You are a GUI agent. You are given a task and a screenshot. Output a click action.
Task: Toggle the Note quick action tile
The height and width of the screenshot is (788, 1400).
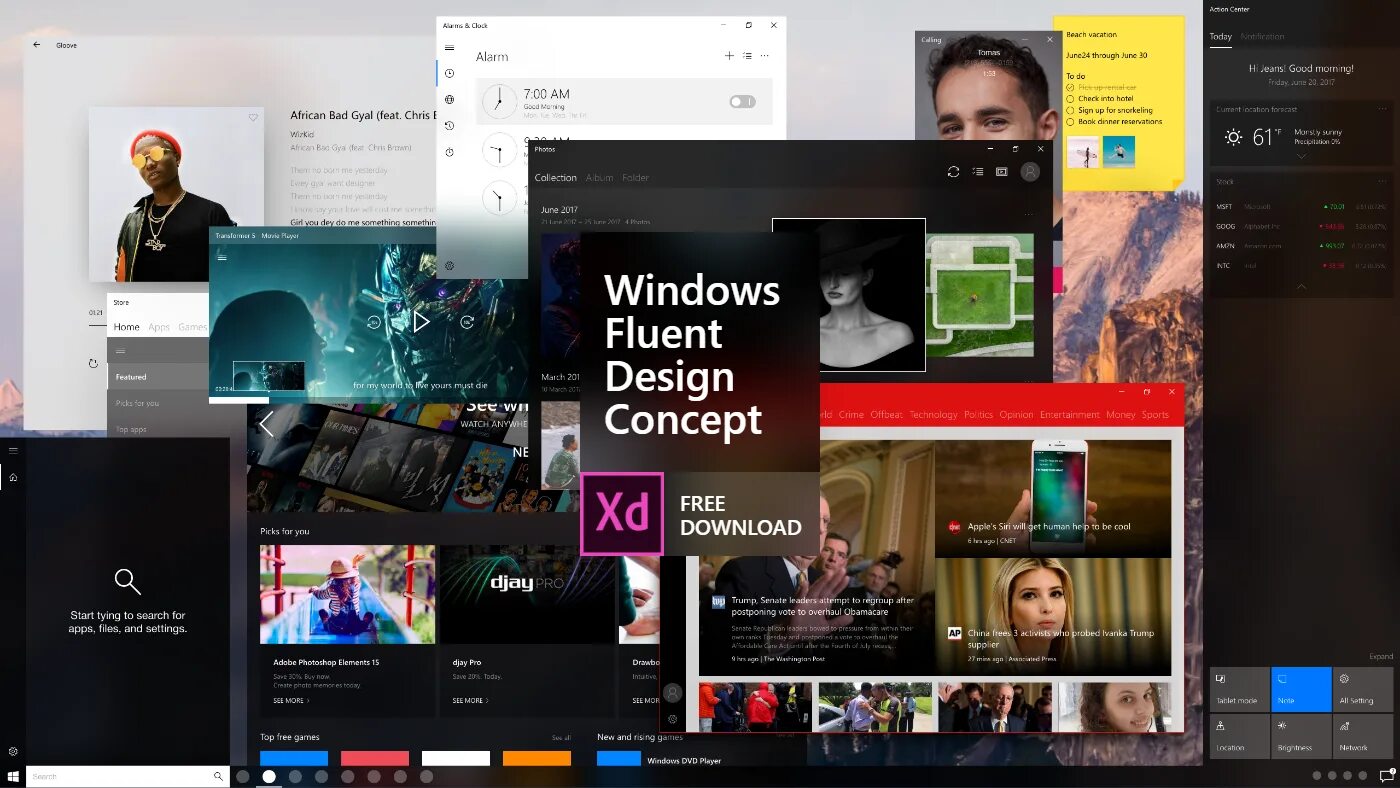pyautogui.click(x=1301, y=689)
